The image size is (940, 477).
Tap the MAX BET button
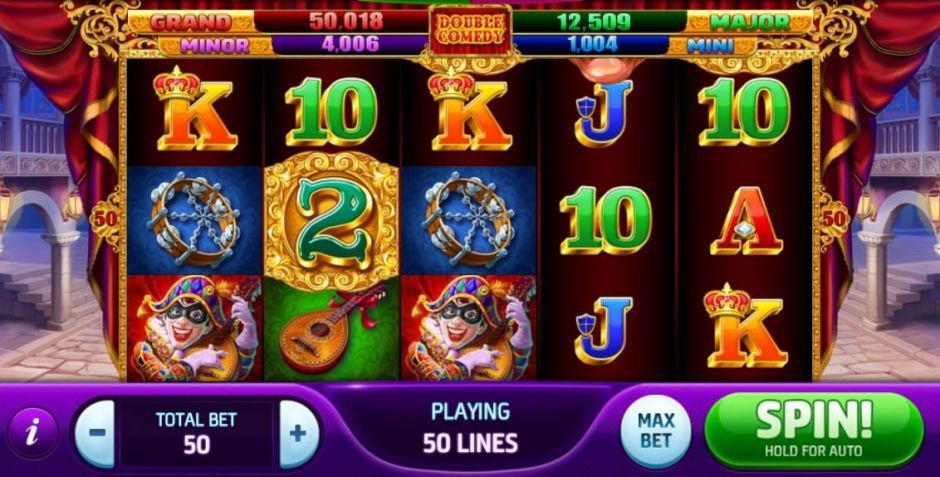coord(656,431)
